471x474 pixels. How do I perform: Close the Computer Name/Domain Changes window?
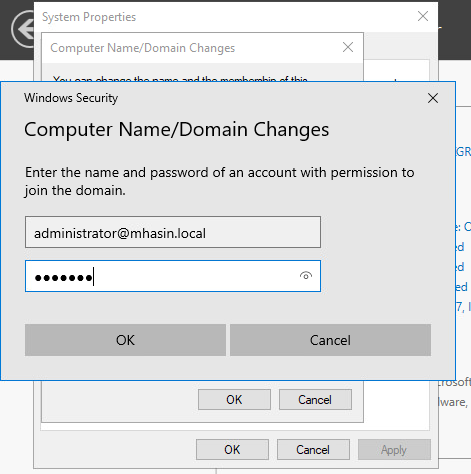coord(348,47)
